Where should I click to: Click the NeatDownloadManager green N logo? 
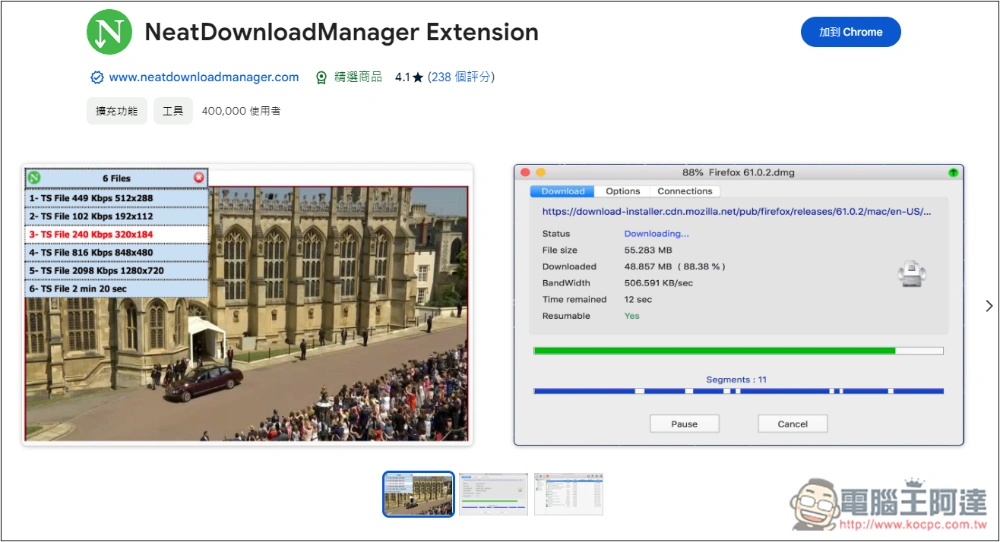tap(109, 32)
